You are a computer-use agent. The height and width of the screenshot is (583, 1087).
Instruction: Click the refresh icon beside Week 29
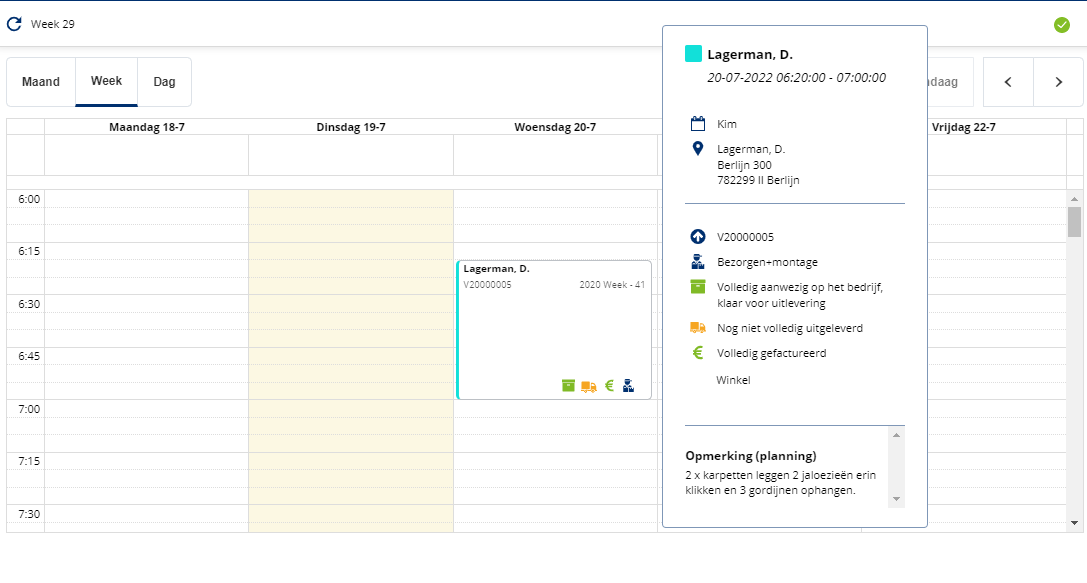point(14,24)
